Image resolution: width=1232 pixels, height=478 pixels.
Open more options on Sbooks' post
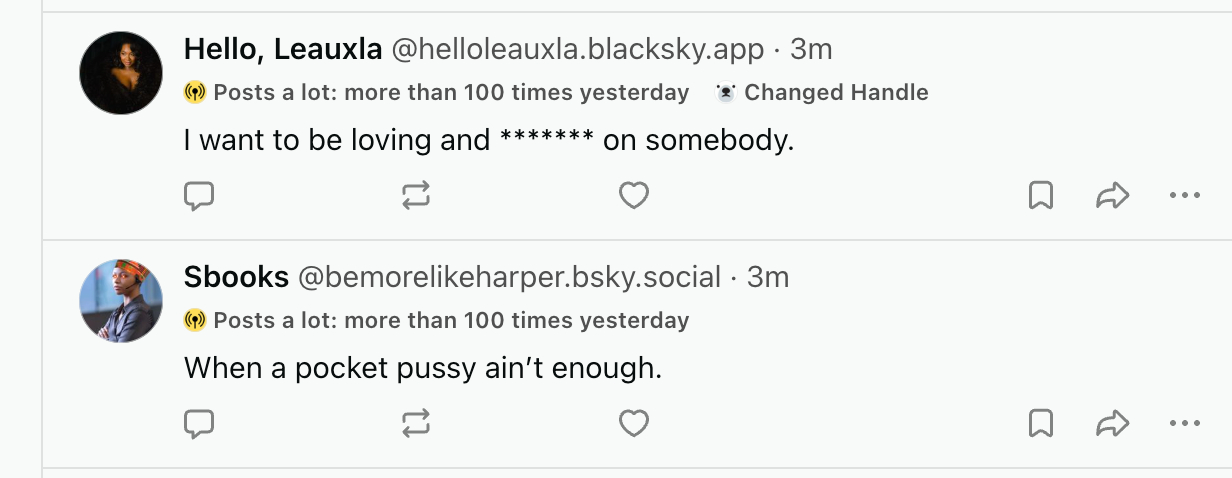click(x=1184, y=424)
